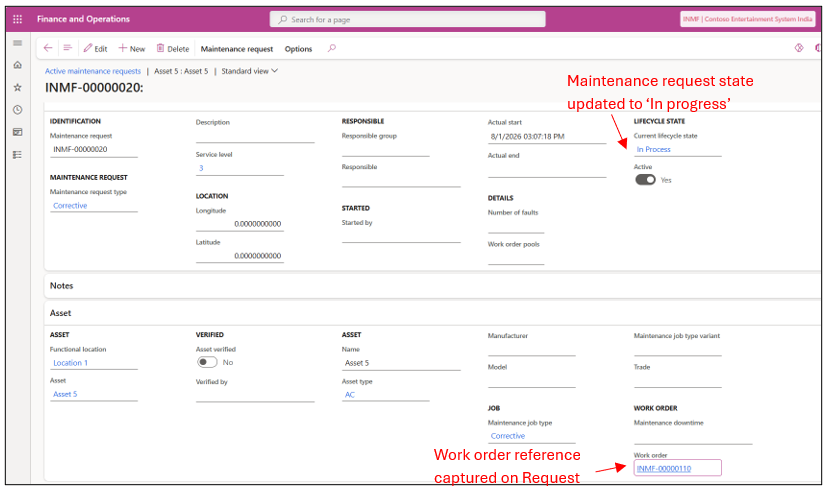Toggle the Active lifecycle state switch
826x489 pixels.
[645, 180]
